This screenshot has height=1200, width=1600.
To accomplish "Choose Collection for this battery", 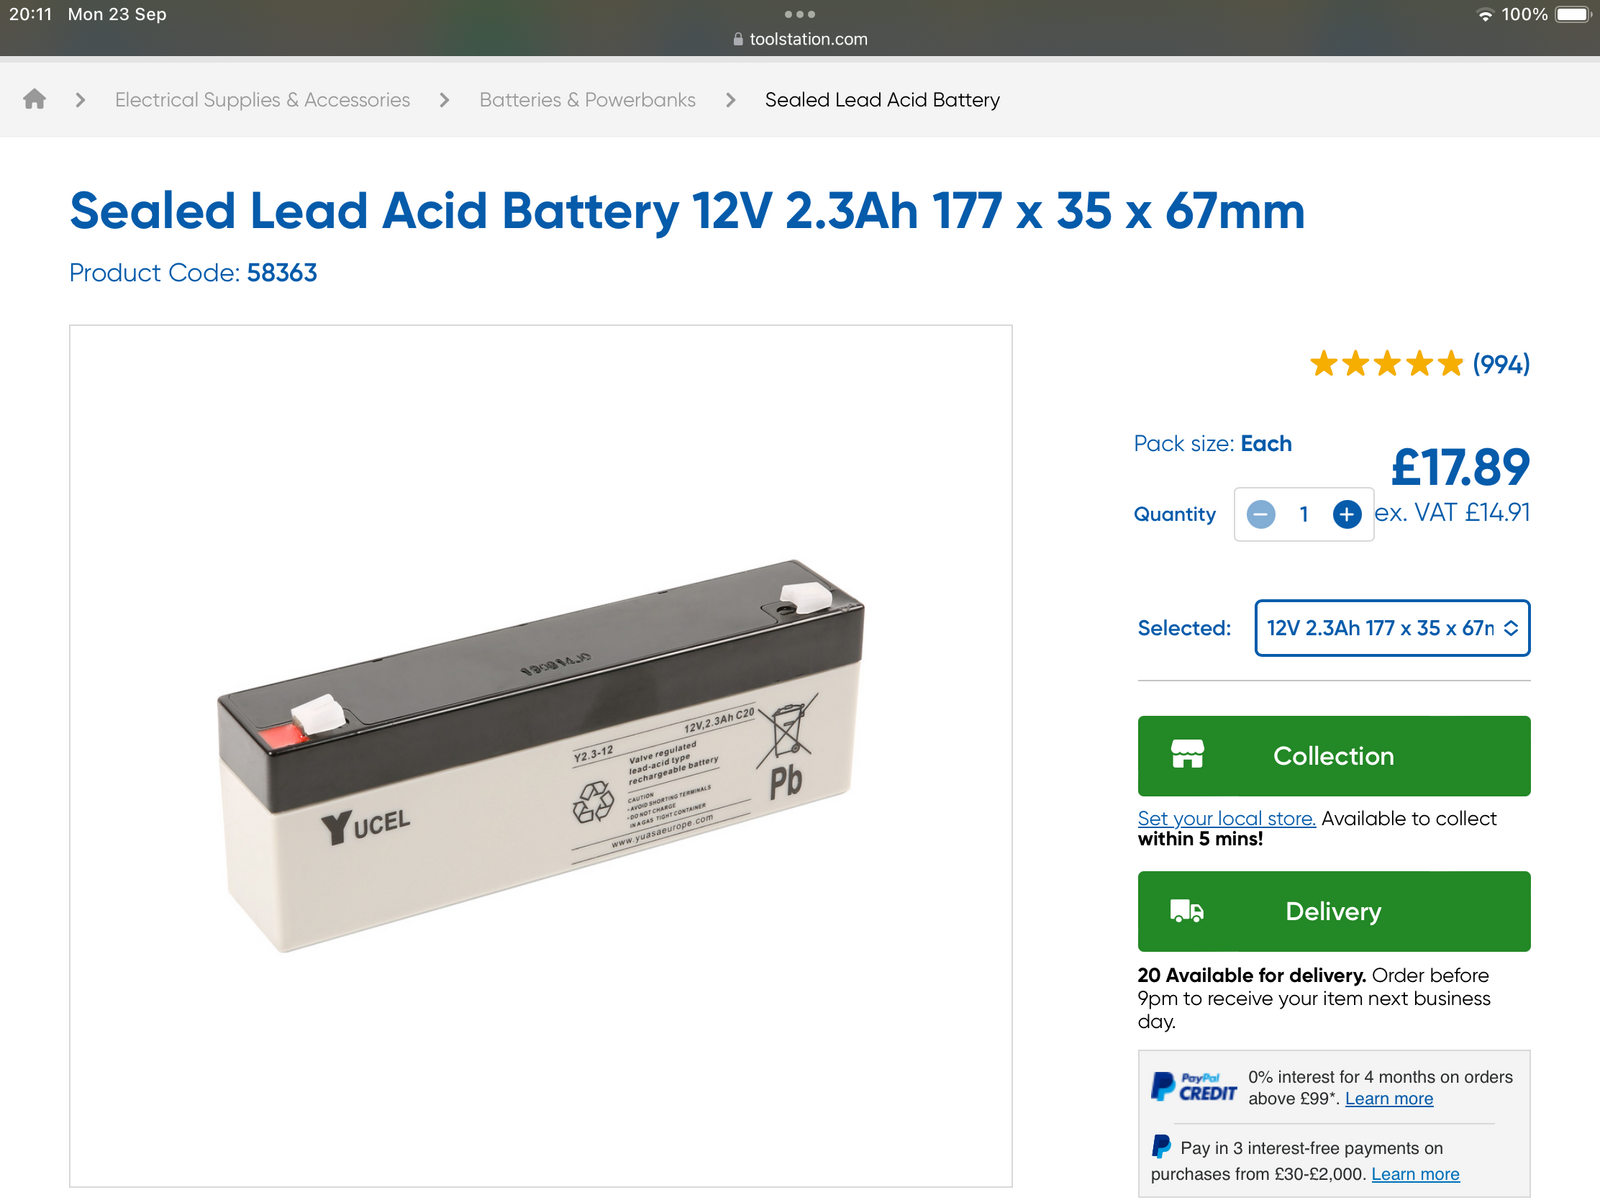I will pos(1334,756).
